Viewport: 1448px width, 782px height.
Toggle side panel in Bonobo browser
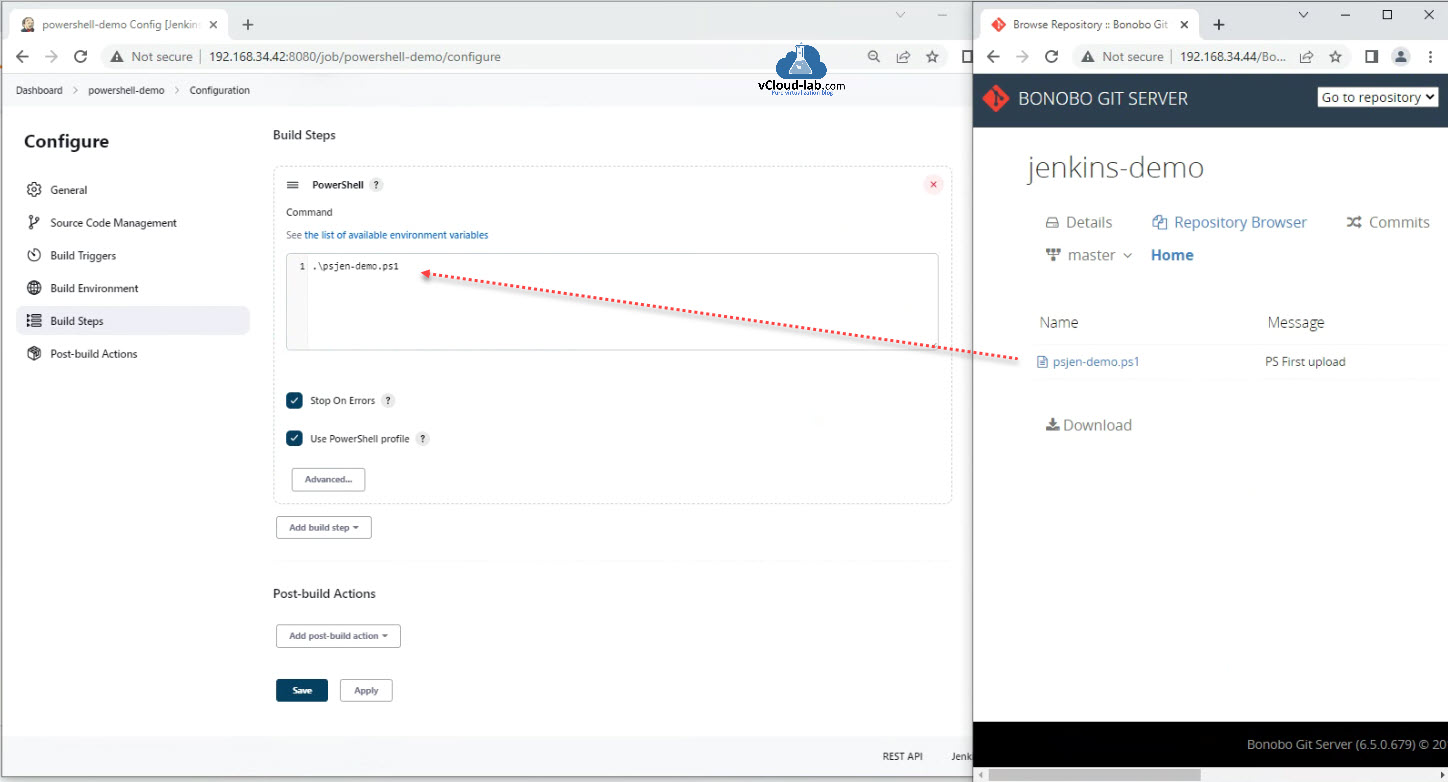coord(1372,57)
